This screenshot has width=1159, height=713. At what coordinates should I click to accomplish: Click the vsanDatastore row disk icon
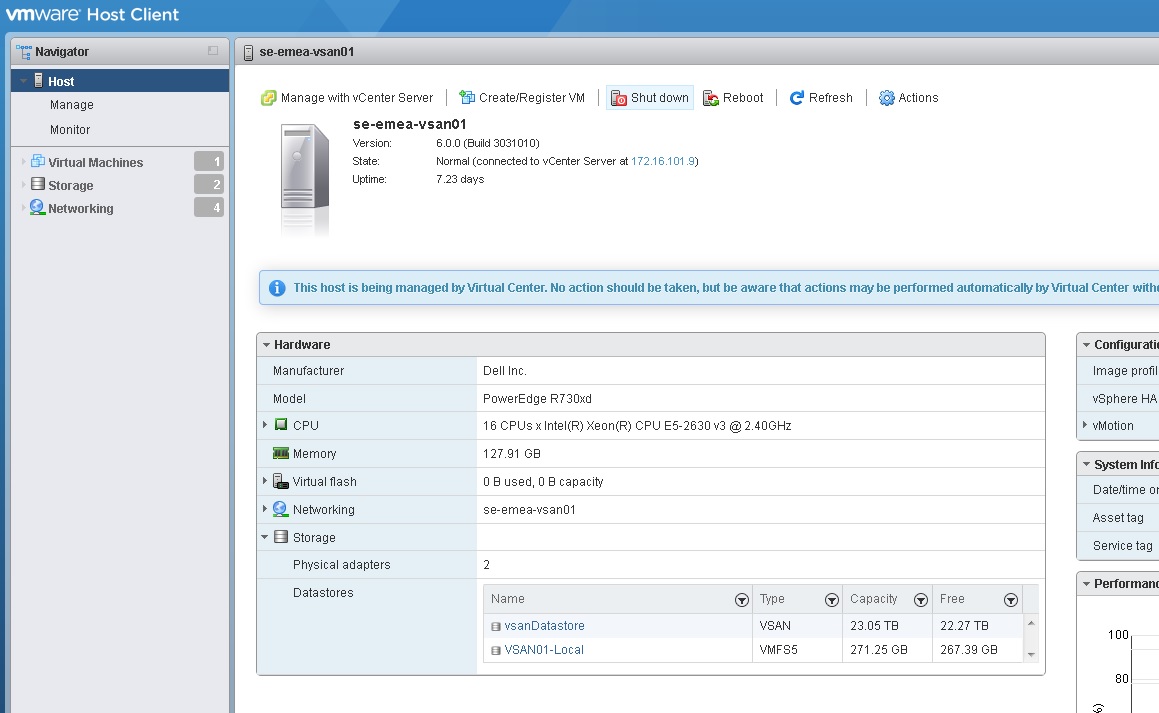(496, 627)
